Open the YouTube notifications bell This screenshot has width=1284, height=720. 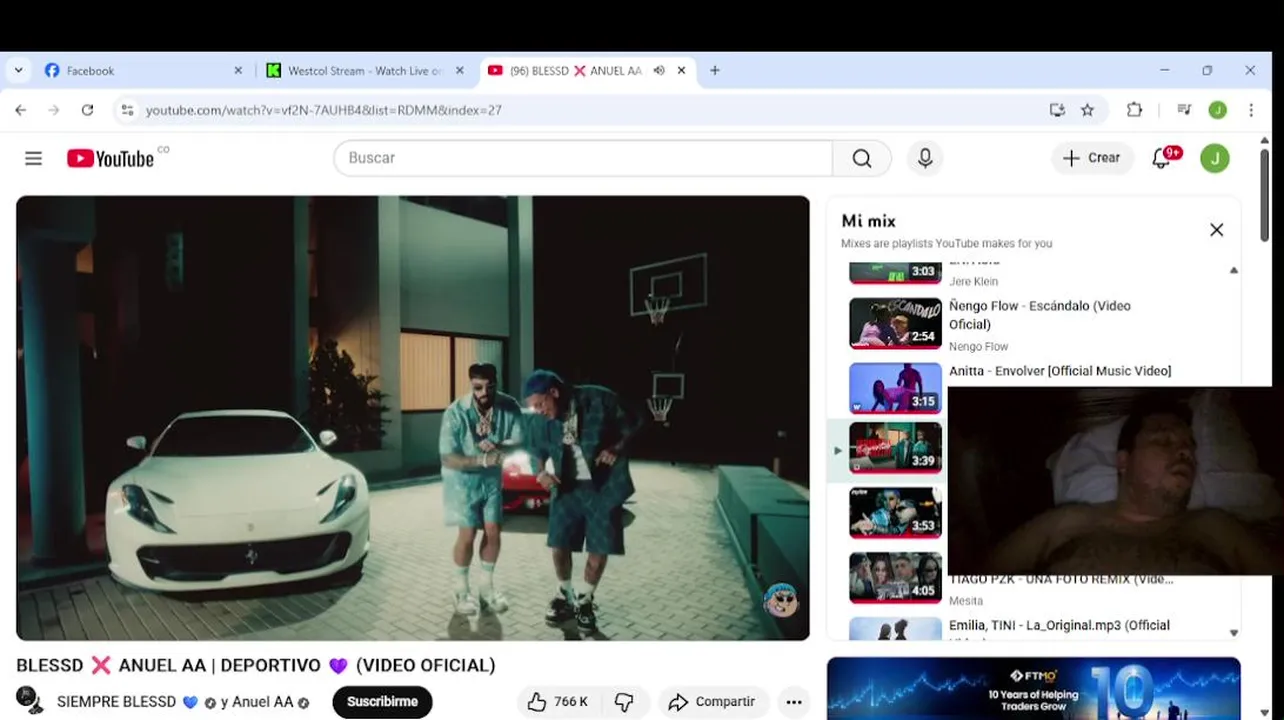(1162, 158)
